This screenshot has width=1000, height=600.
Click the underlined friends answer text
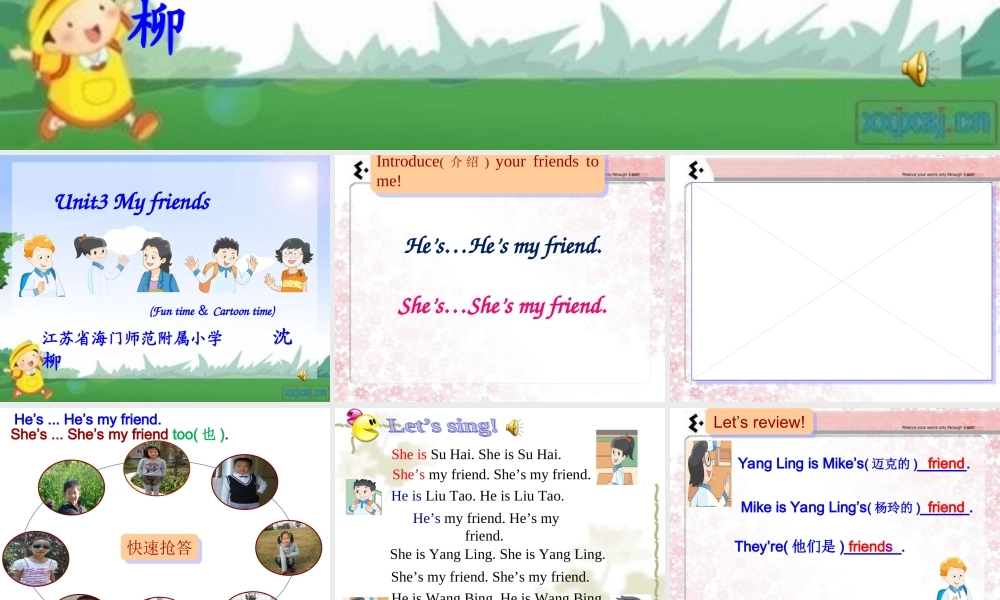(x=870, y=547)
